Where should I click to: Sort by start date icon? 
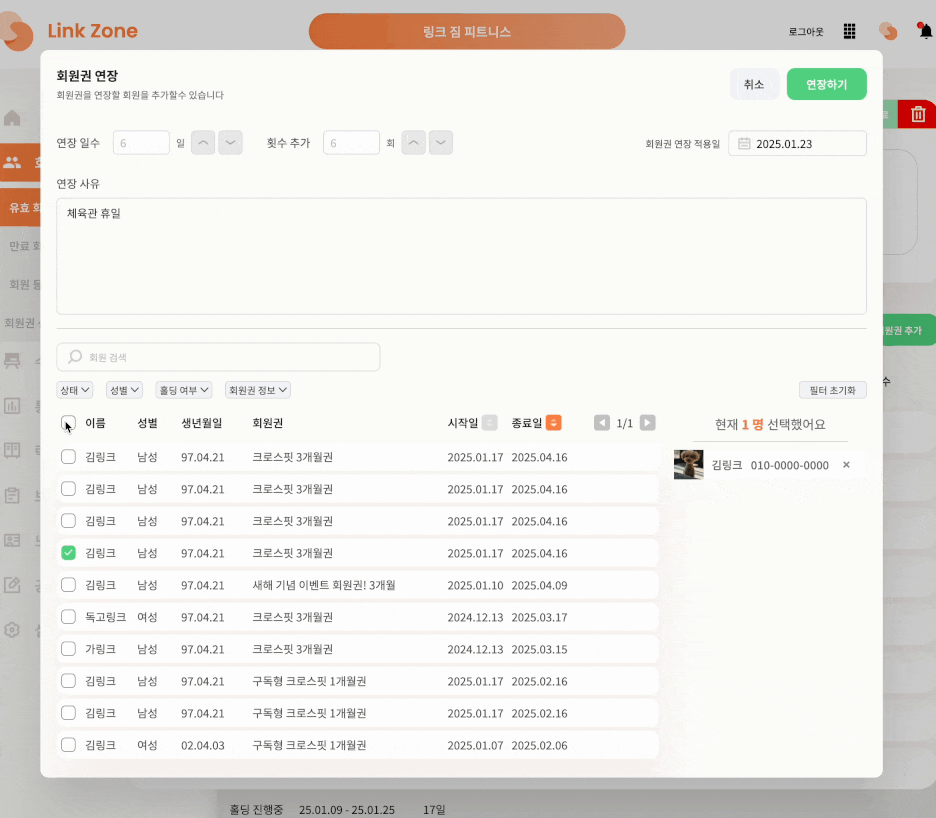click(x=489, y=423)
